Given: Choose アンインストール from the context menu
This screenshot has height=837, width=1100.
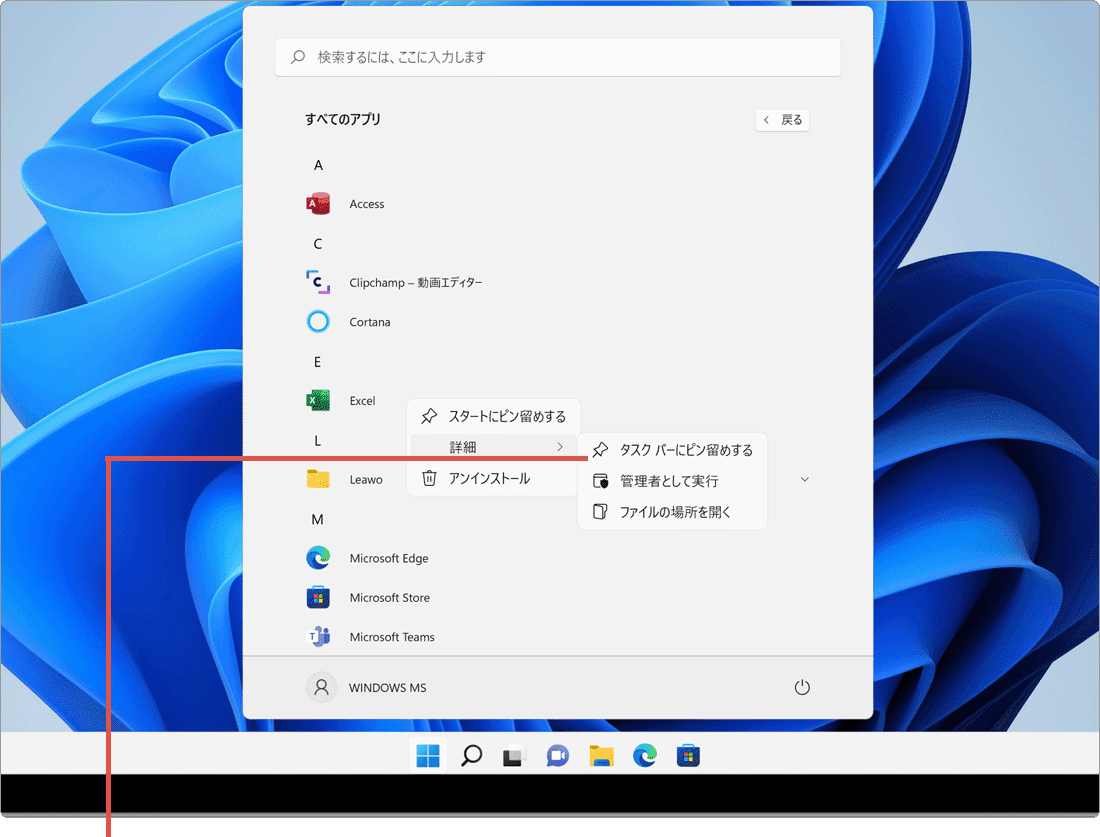Looking at the screenshot, I should pyautogui.click(x=493, y=478).
